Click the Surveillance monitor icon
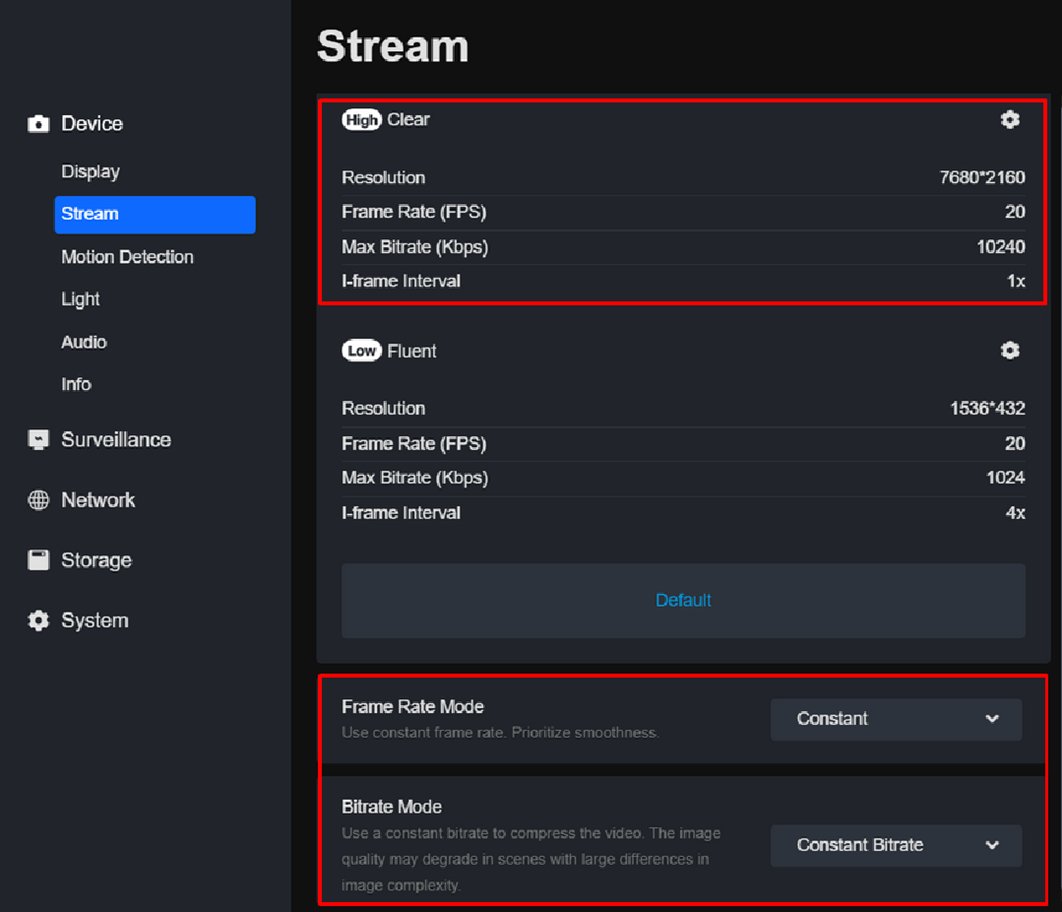The width and height of the screenshot is (1062, 912). click(39, 439)
